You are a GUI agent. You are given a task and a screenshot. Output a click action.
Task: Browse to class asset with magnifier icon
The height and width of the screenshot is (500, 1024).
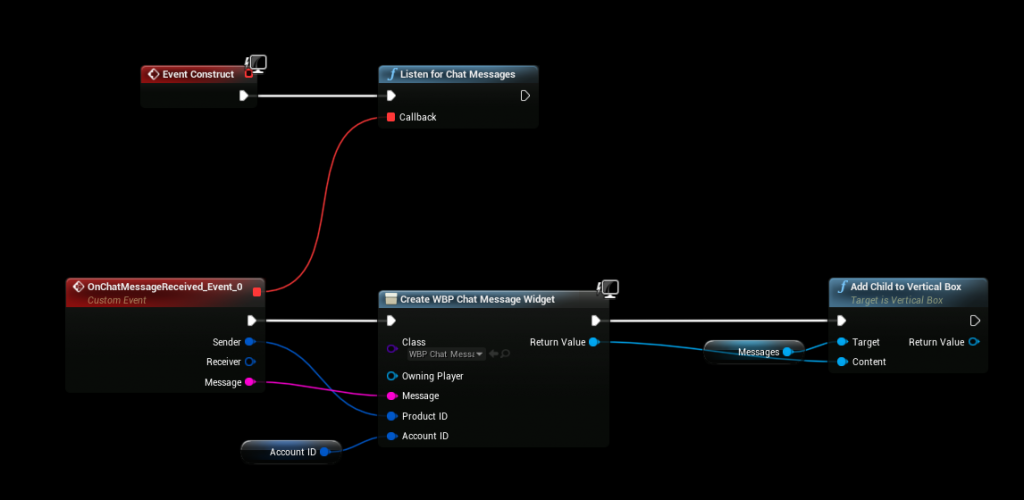click(506, 354)
